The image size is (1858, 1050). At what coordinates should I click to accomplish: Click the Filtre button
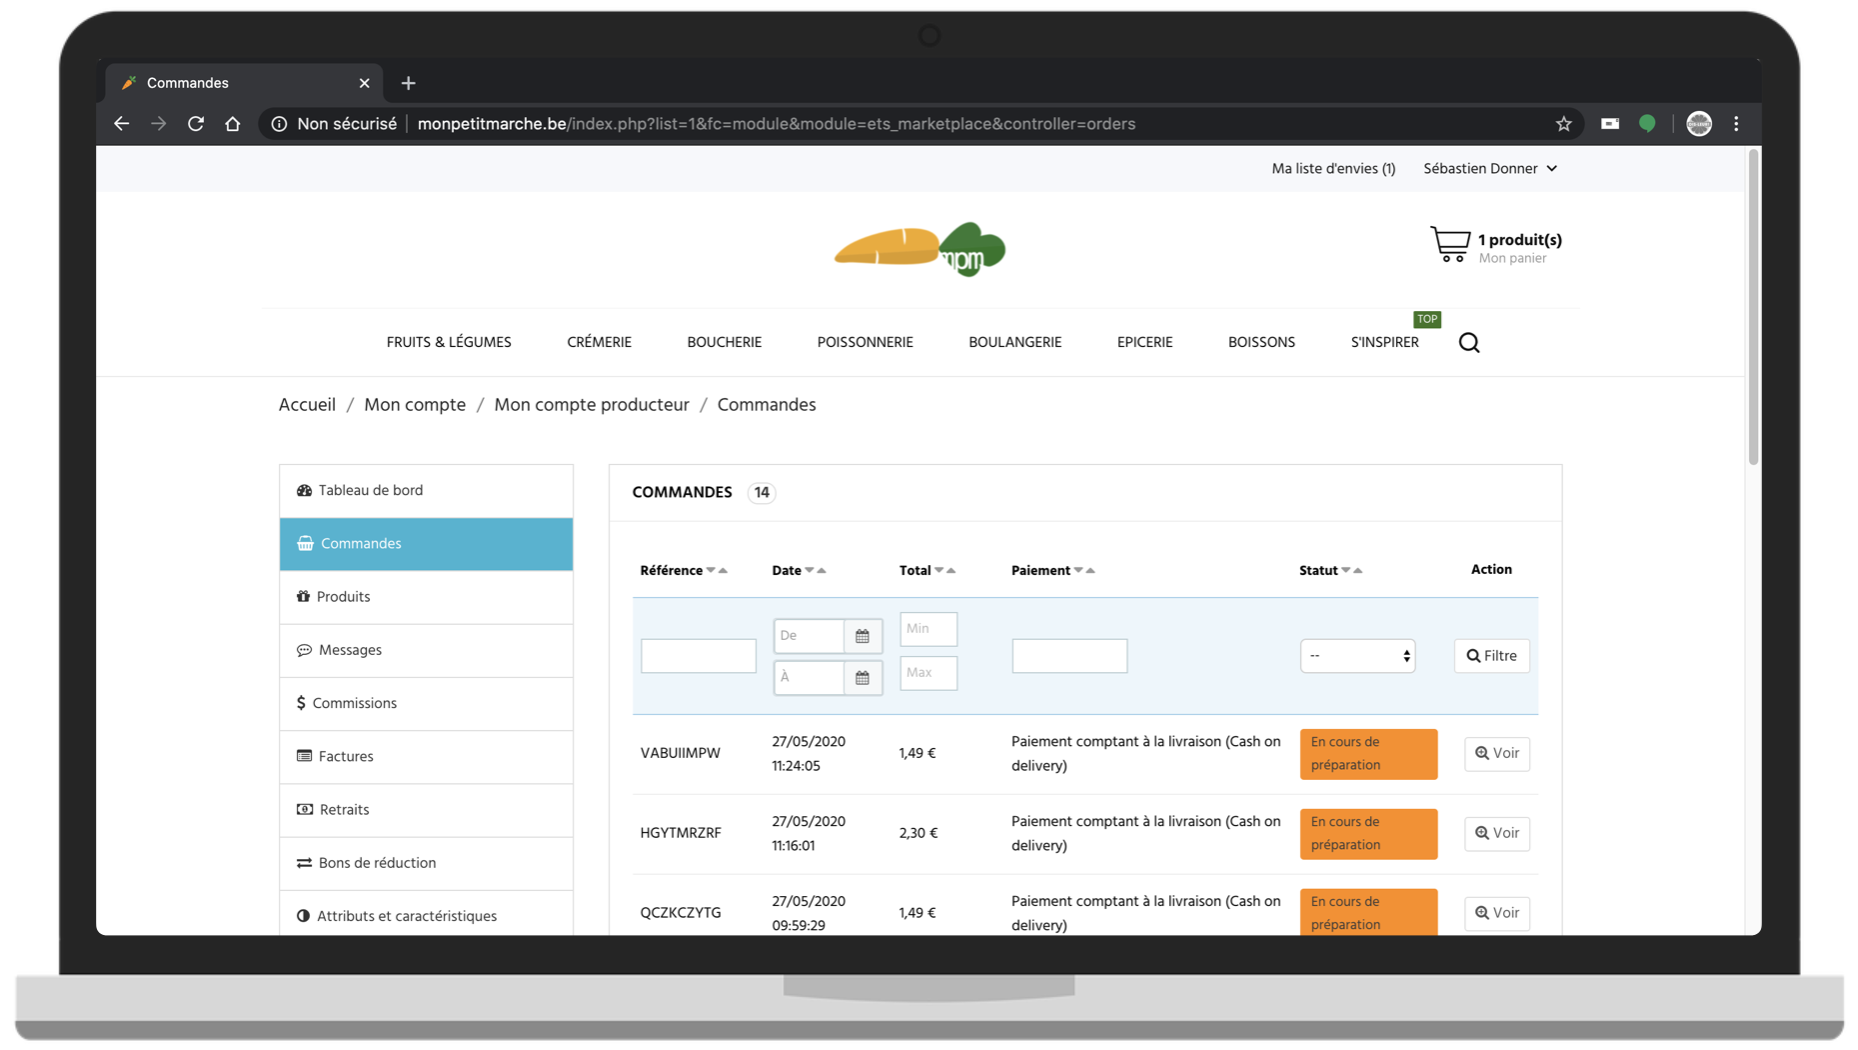(x=1491, y=656)
